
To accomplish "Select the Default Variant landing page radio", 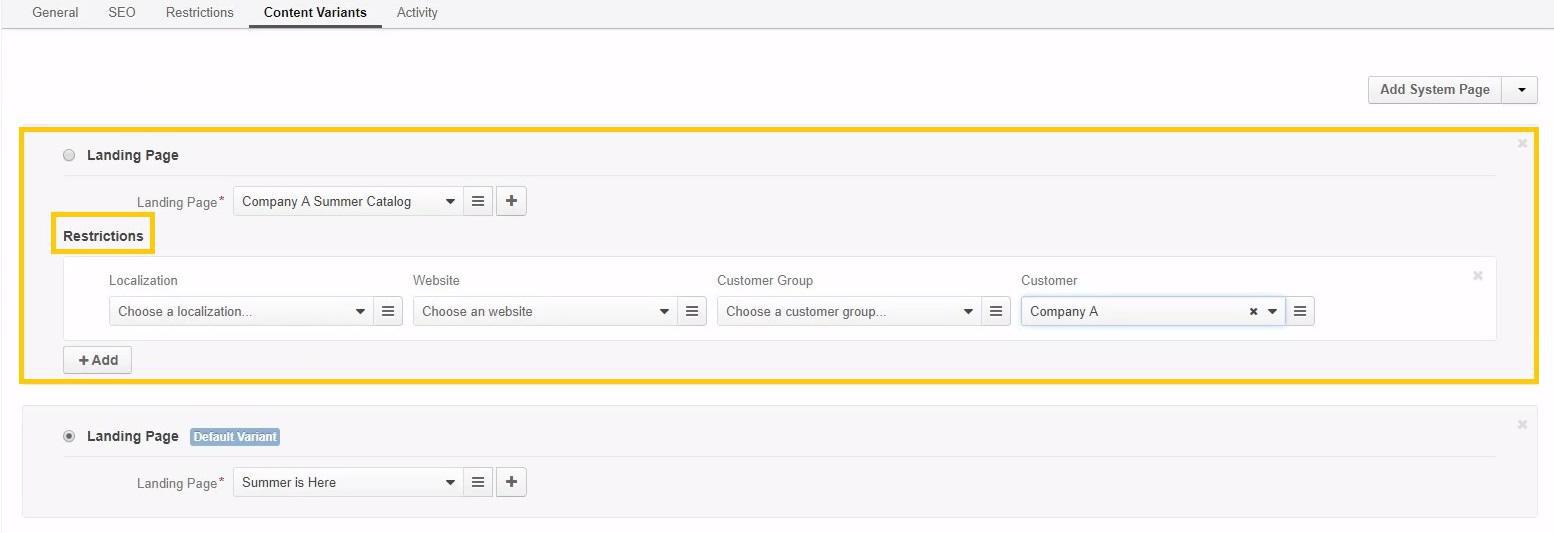I will 69,436.
